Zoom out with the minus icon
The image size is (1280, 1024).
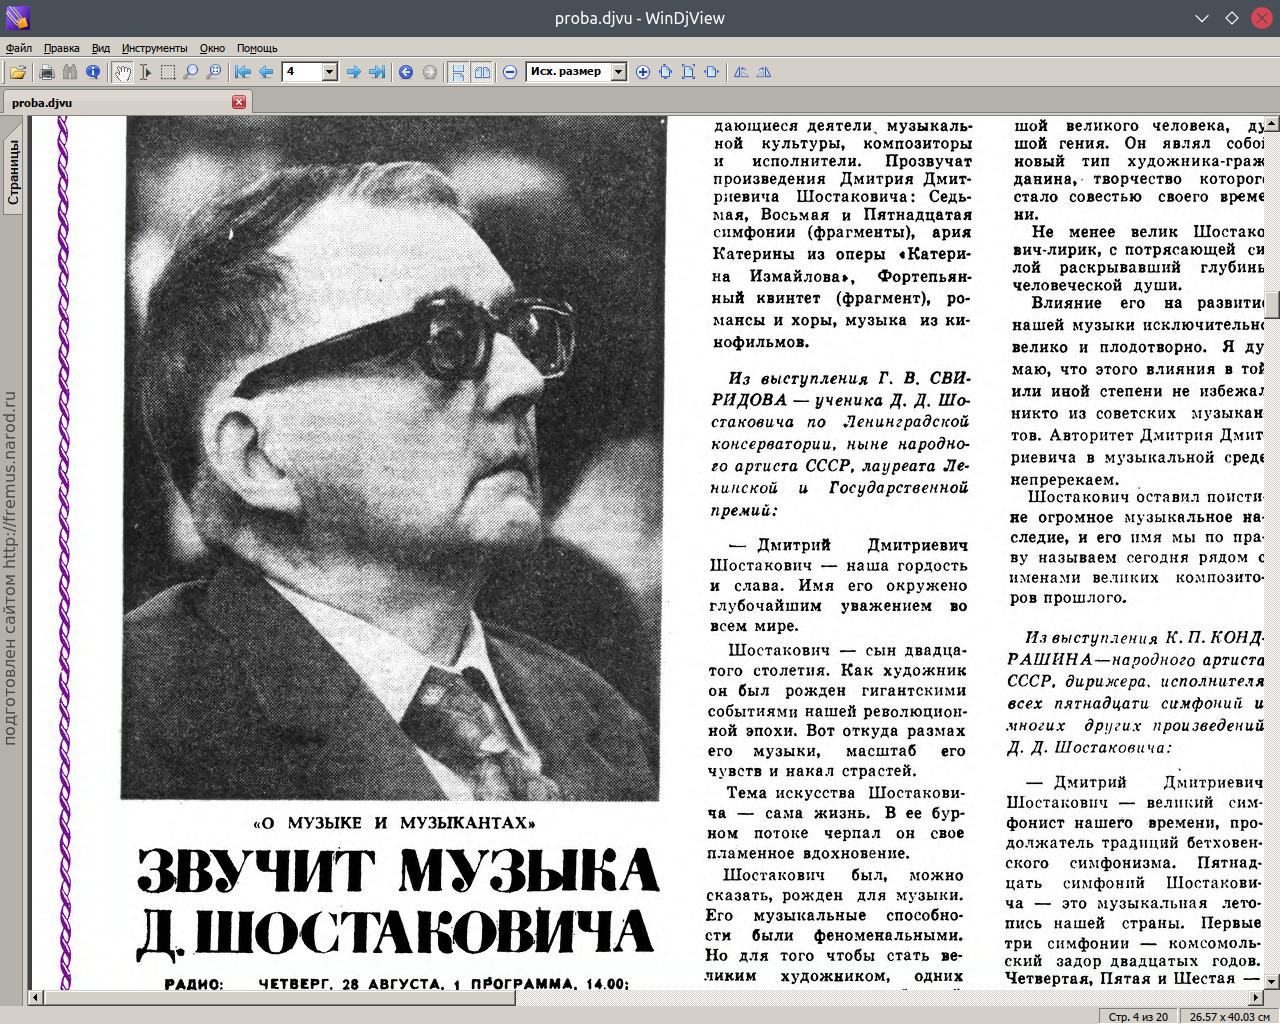pos(510,72)
